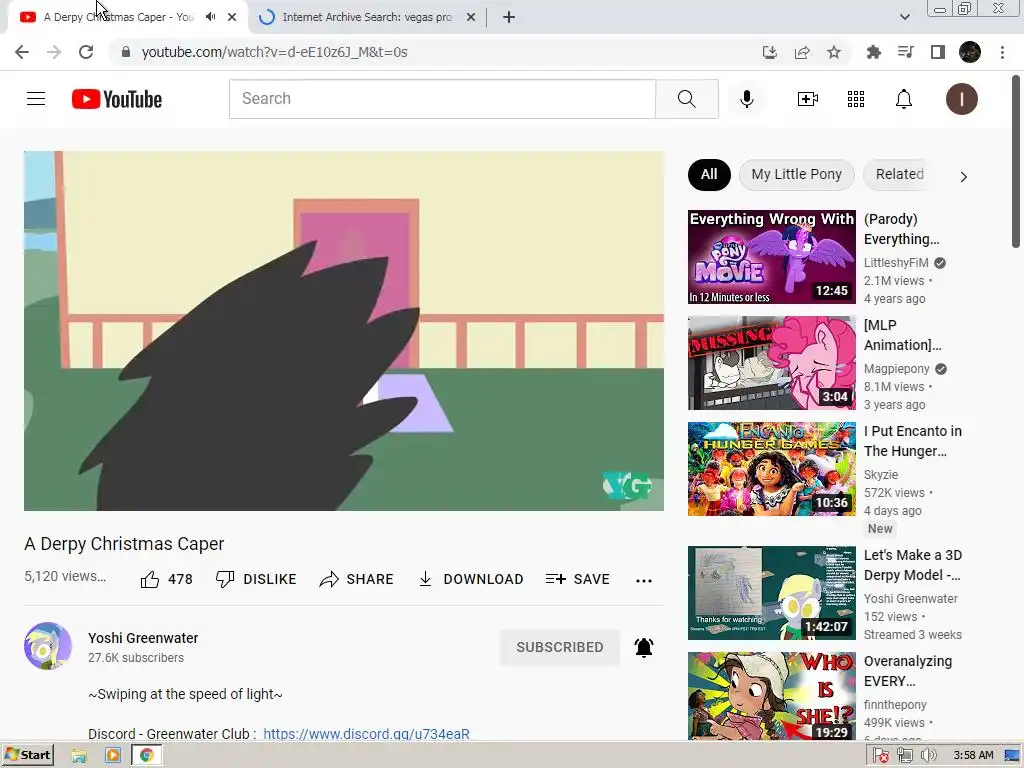Click inside the YouTube search field
The height and width of the screenshot is (768, 1024).
(442, 99)
